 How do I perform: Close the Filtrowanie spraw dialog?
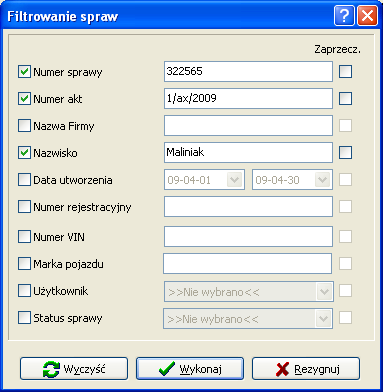click(x=368, y=16)
